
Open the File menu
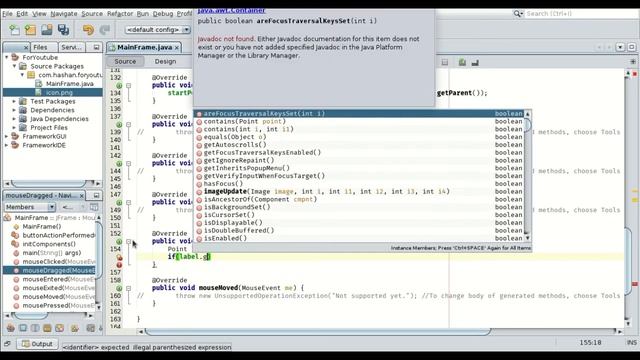7,13
